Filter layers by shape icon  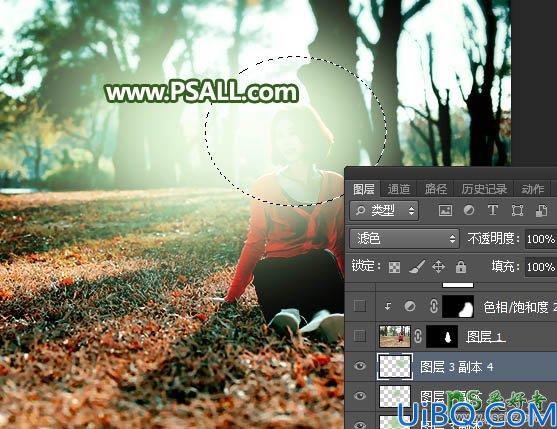tap(517, 210)
